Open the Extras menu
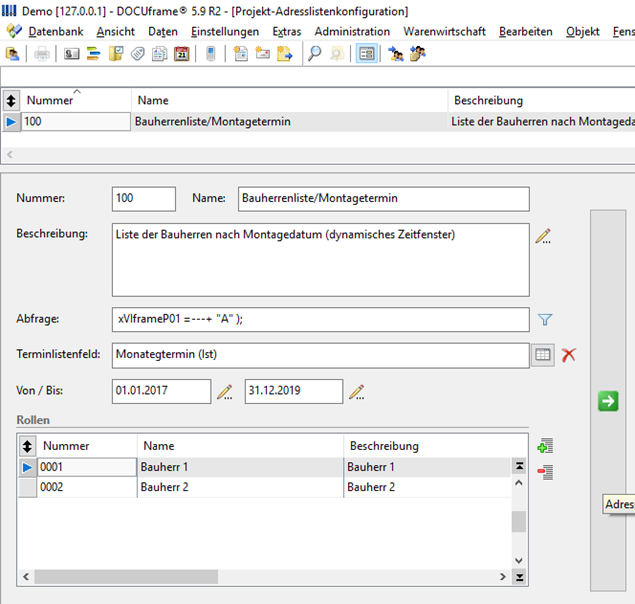 coord(287,32)
